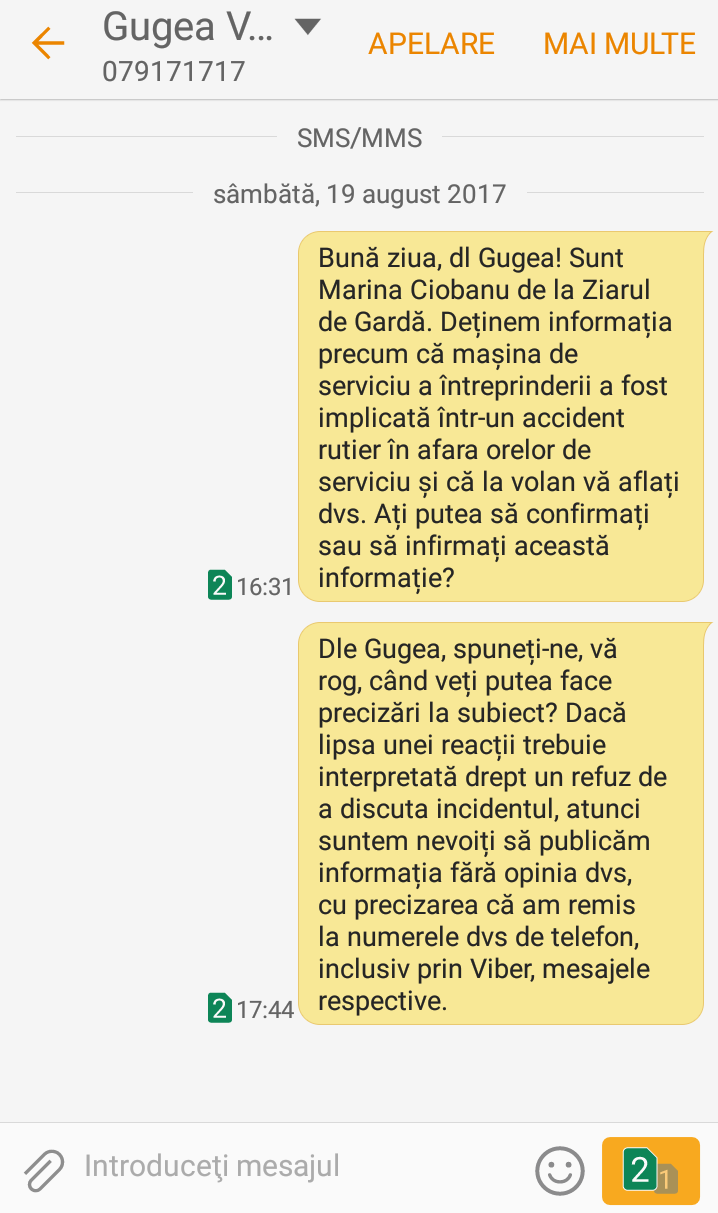The height and width of the screenshot is (1213, 718).
Task: Call the contact via APELARE
Action: [x=431, y=44]
